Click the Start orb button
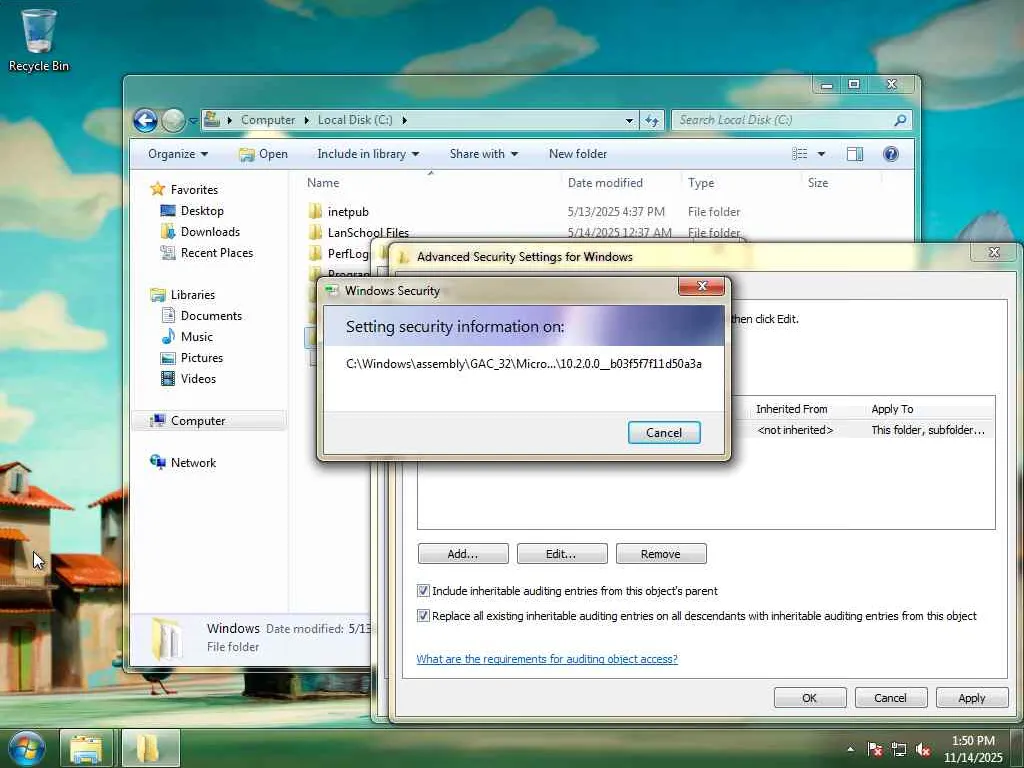 27,748
